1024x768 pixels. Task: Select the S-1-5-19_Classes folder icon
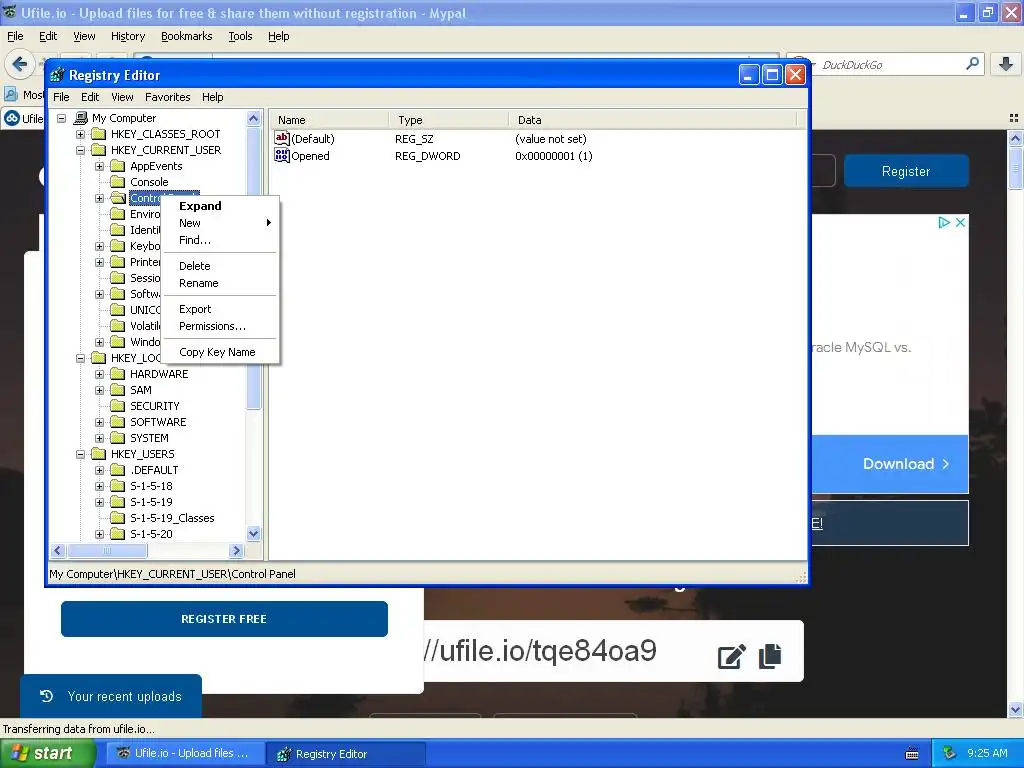(x=118, y=518)
